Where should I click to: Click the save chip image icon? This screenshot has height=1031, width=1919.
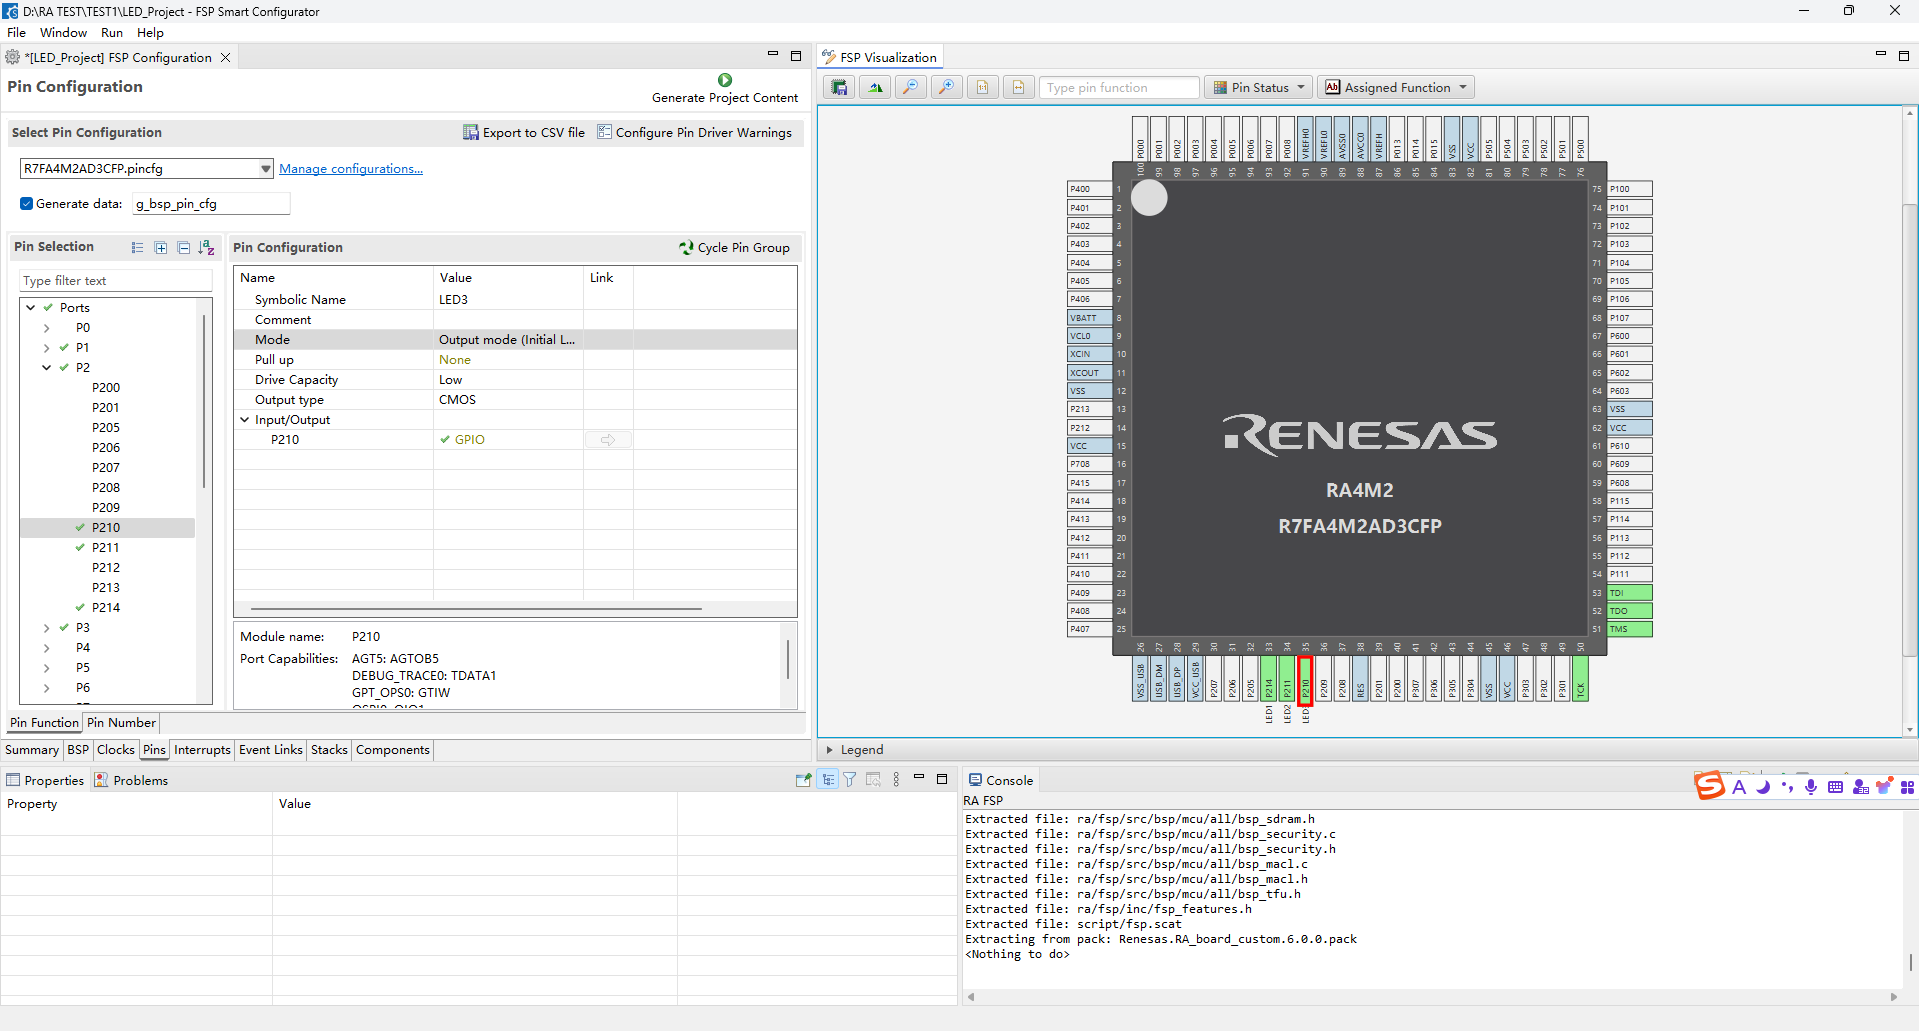tap(839, 87)
